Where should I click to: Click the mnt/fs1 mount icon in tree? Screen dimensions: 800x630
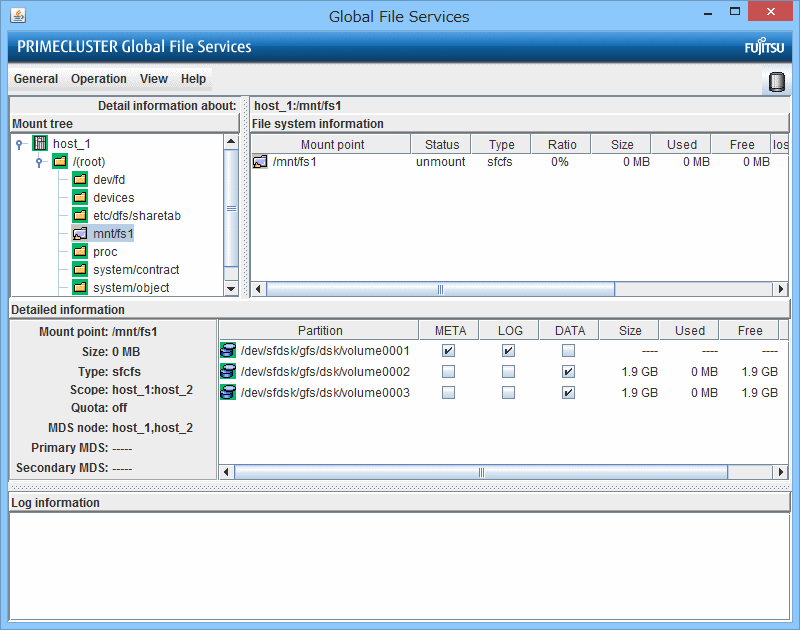point(80,234)
